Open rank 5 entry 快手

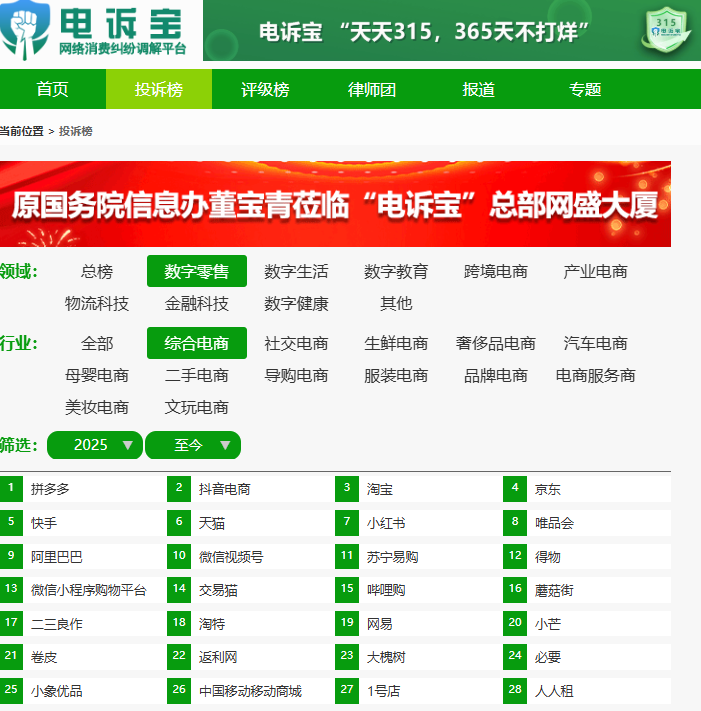(x=44, y=523)
